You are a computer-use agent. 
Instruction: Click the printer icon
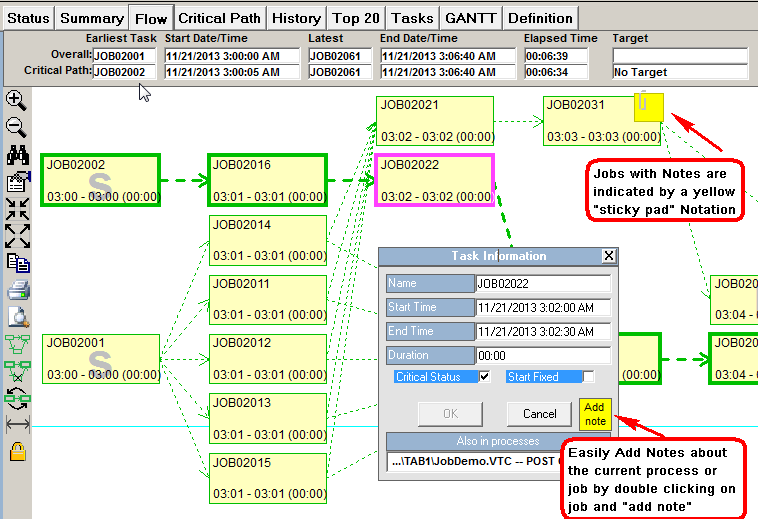point(18,290)
